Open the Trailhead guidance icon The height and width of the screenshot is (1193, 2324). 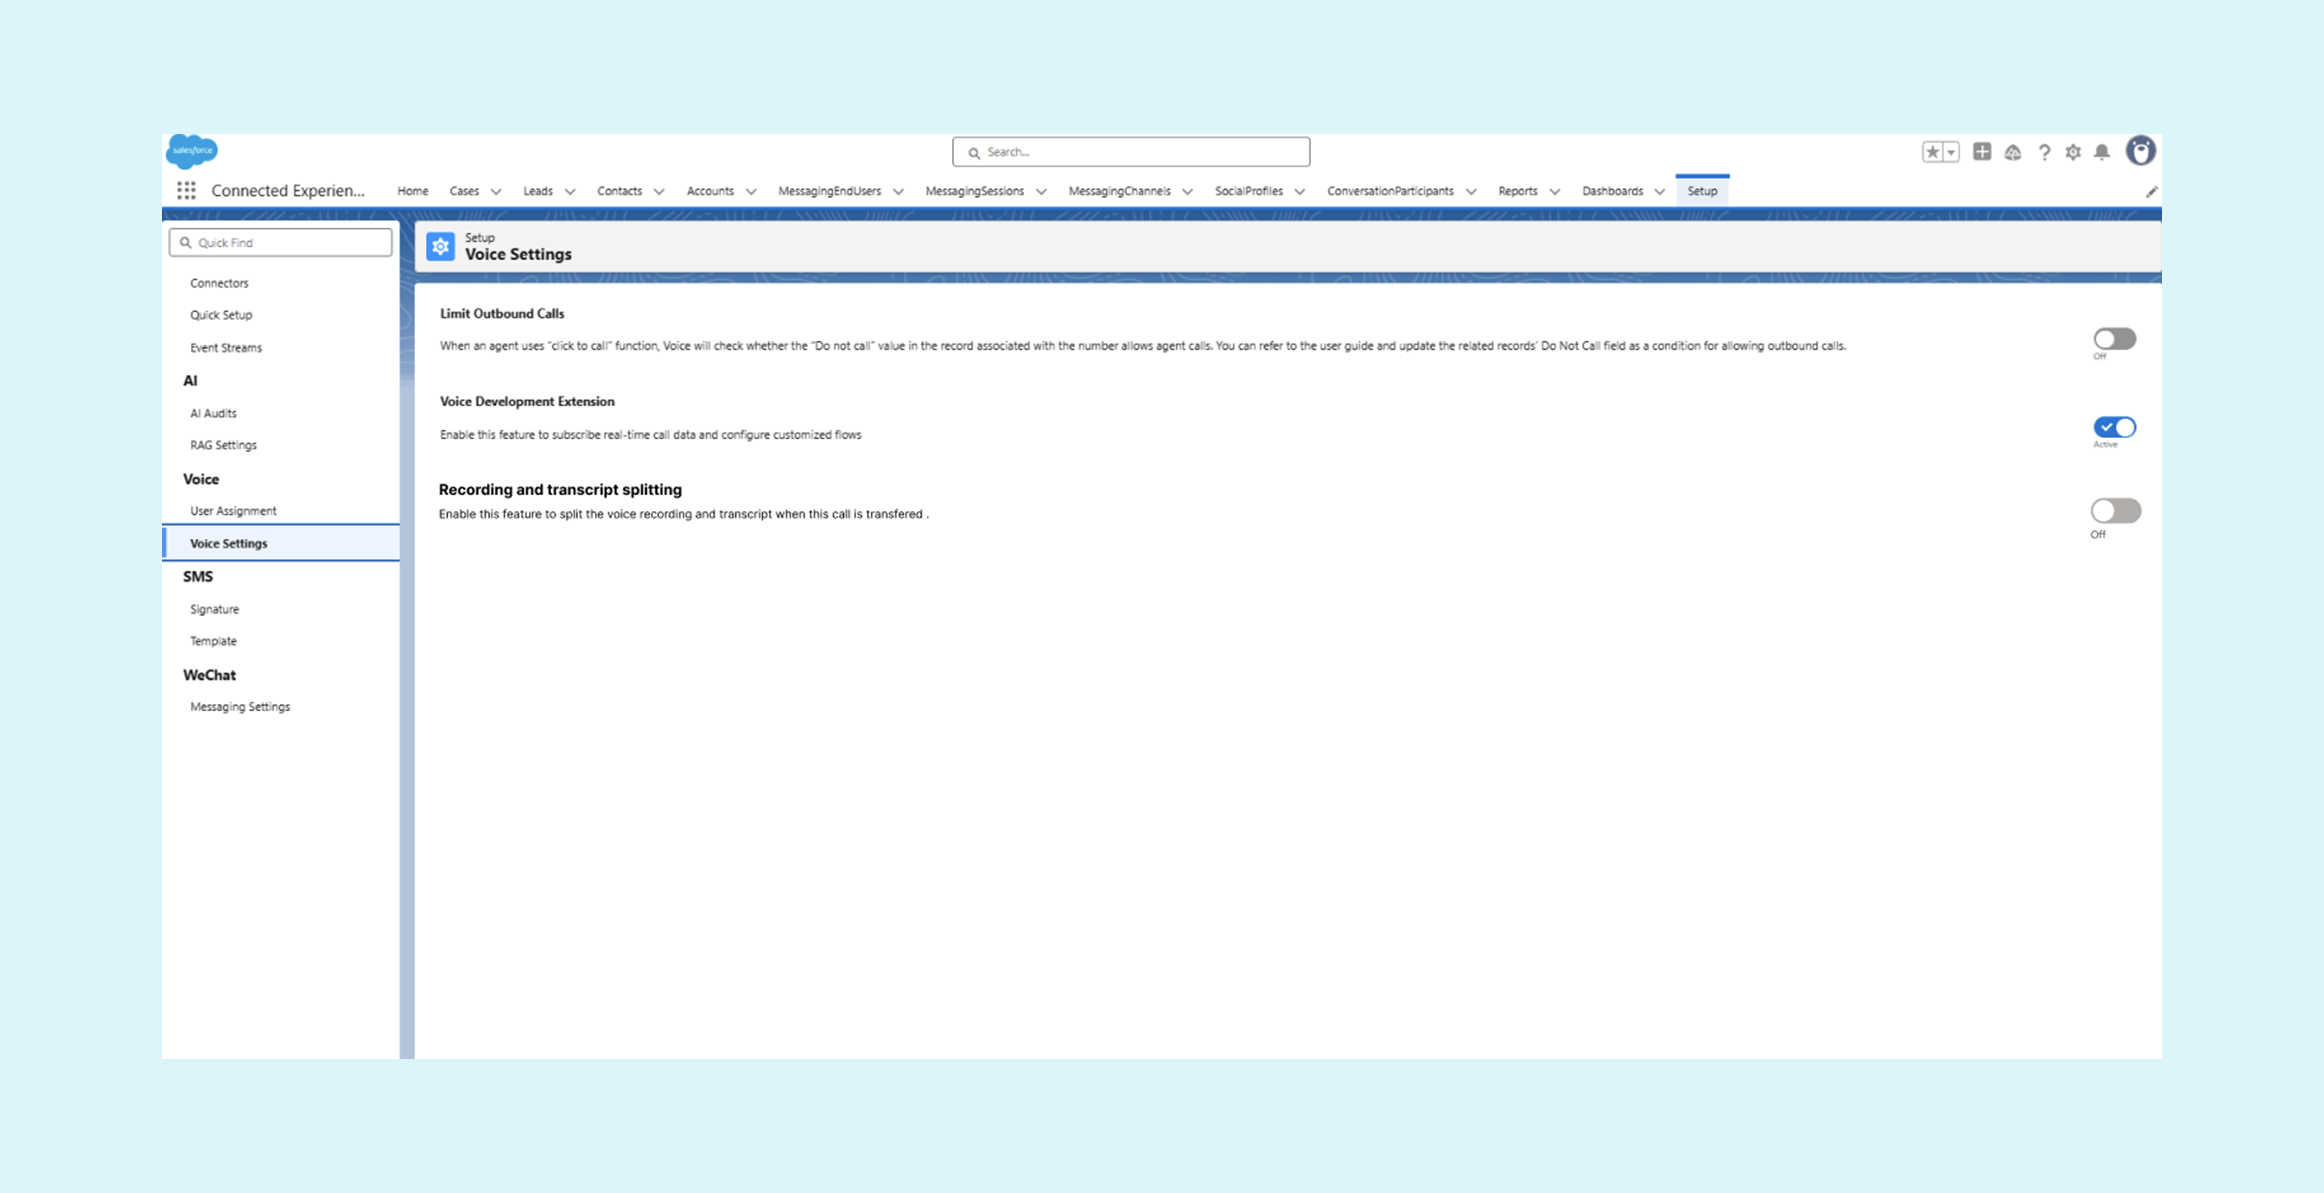point(2013,152)
